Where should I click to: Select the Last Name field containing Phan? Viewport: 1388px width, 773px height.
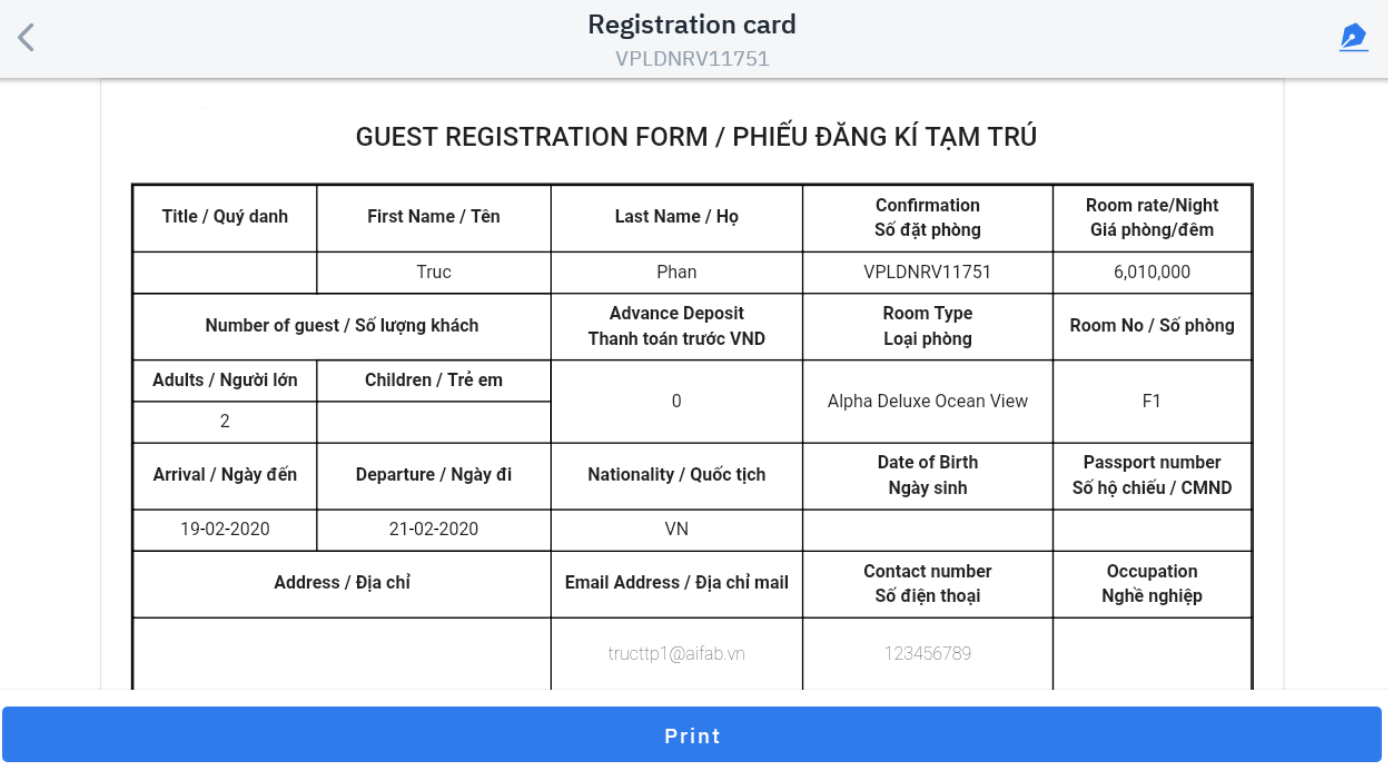676,272
